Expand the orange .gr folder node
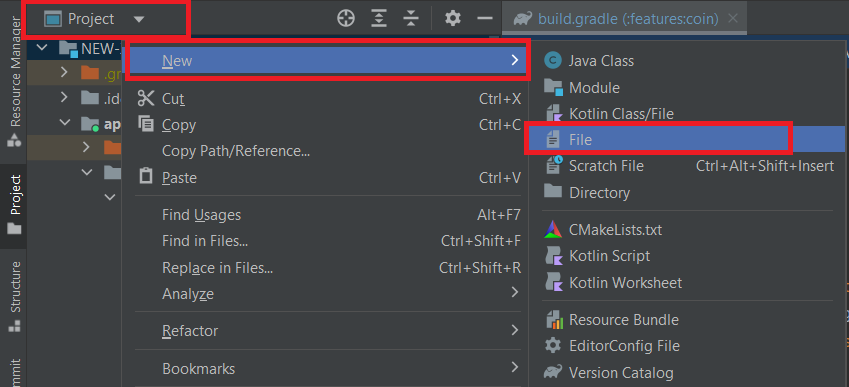Screen dimensions: 849x387 [x=63, y=71]
